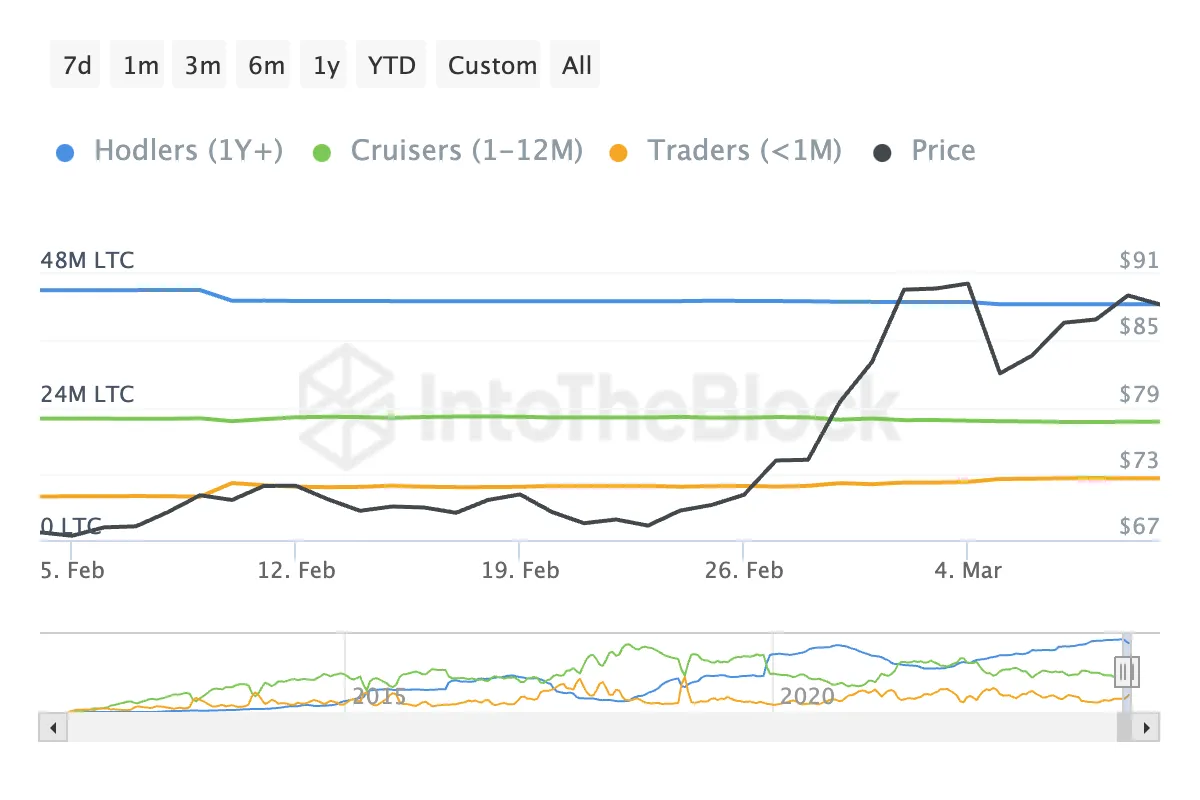Choose the 3m time range
This screenshot has height=800, width=1200.
pos(202,66)
